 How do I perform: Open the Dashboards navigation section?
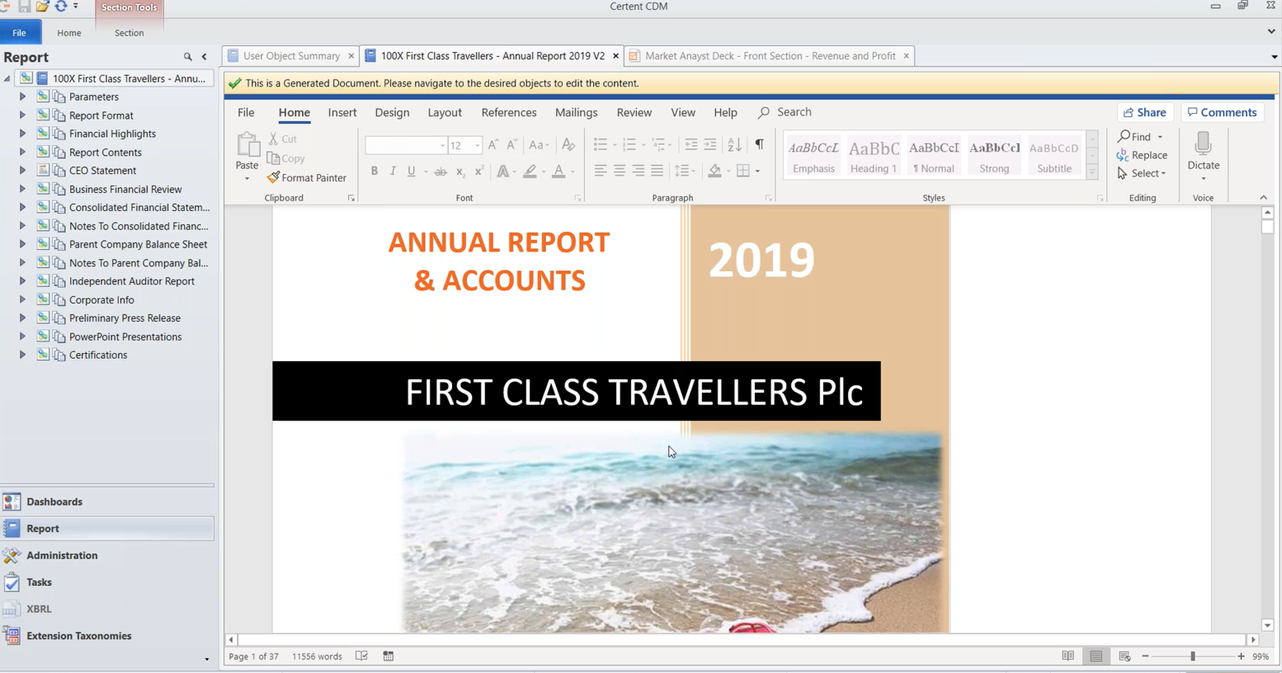pos(107,502)
